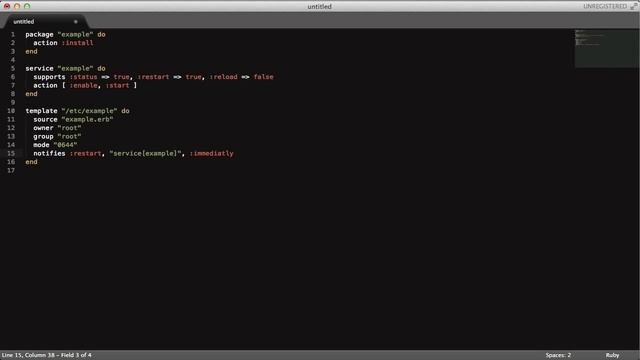The image size is (640, 360).
Task: Click line number 1 in gutter
Action: 13,34
